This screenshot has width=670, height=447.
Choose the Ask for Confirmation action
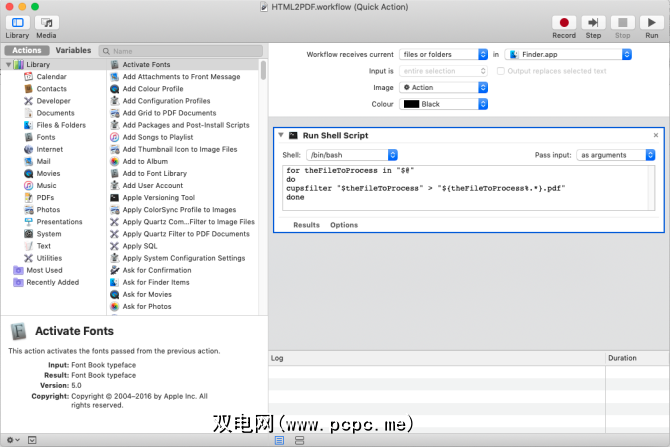(157, 270)
